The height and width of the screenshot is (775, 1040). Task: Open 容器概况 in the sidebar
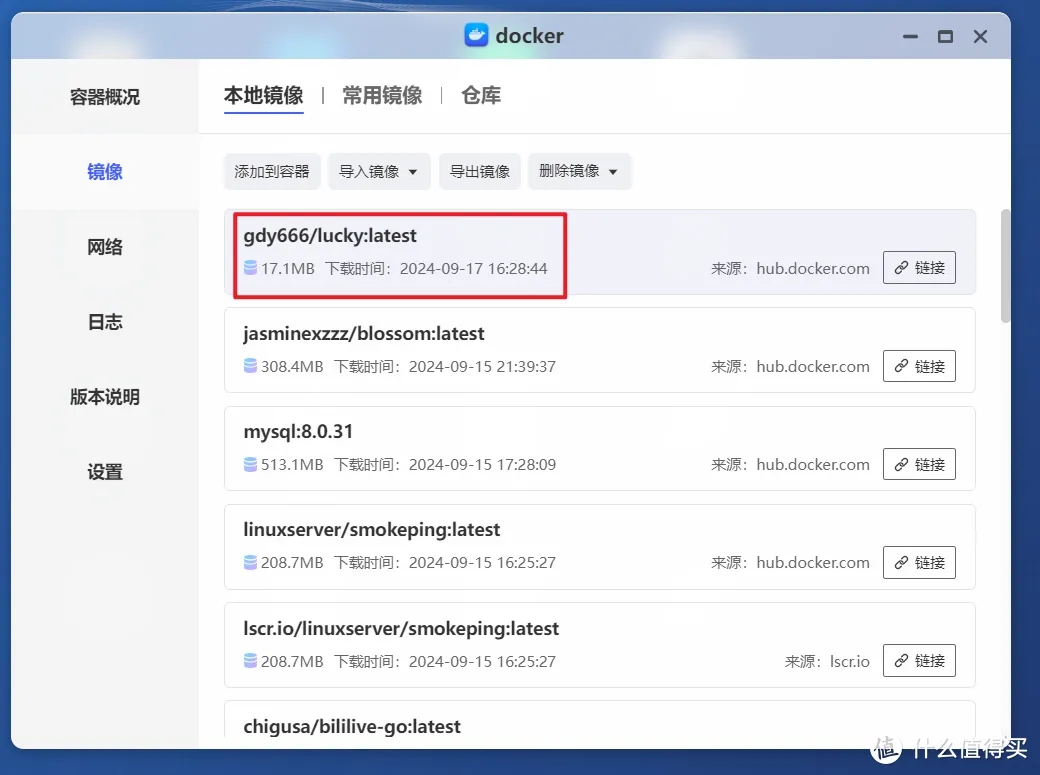click(x=104, y=96)
